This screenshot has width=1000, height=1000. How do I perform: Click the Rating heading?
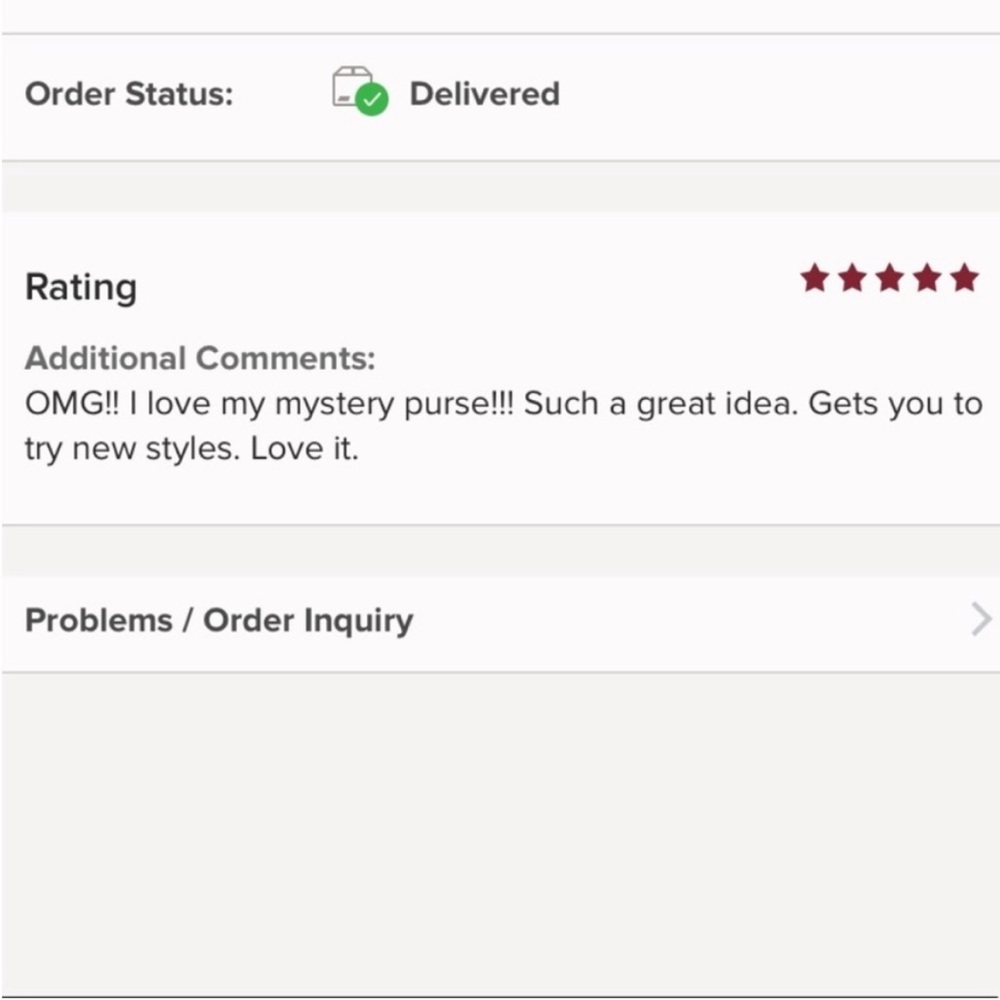(81, 287)
